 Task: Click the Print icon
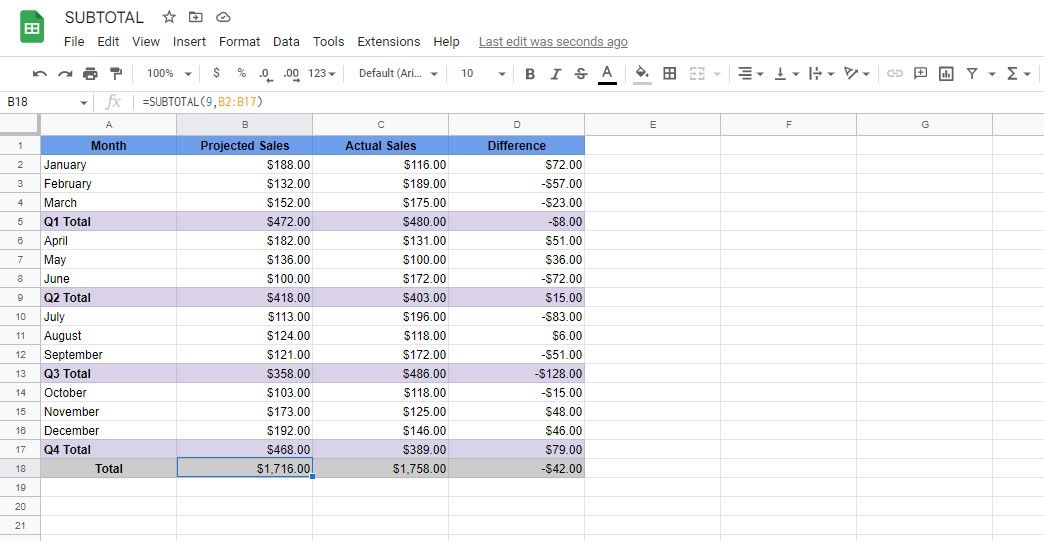click(91, 73)
